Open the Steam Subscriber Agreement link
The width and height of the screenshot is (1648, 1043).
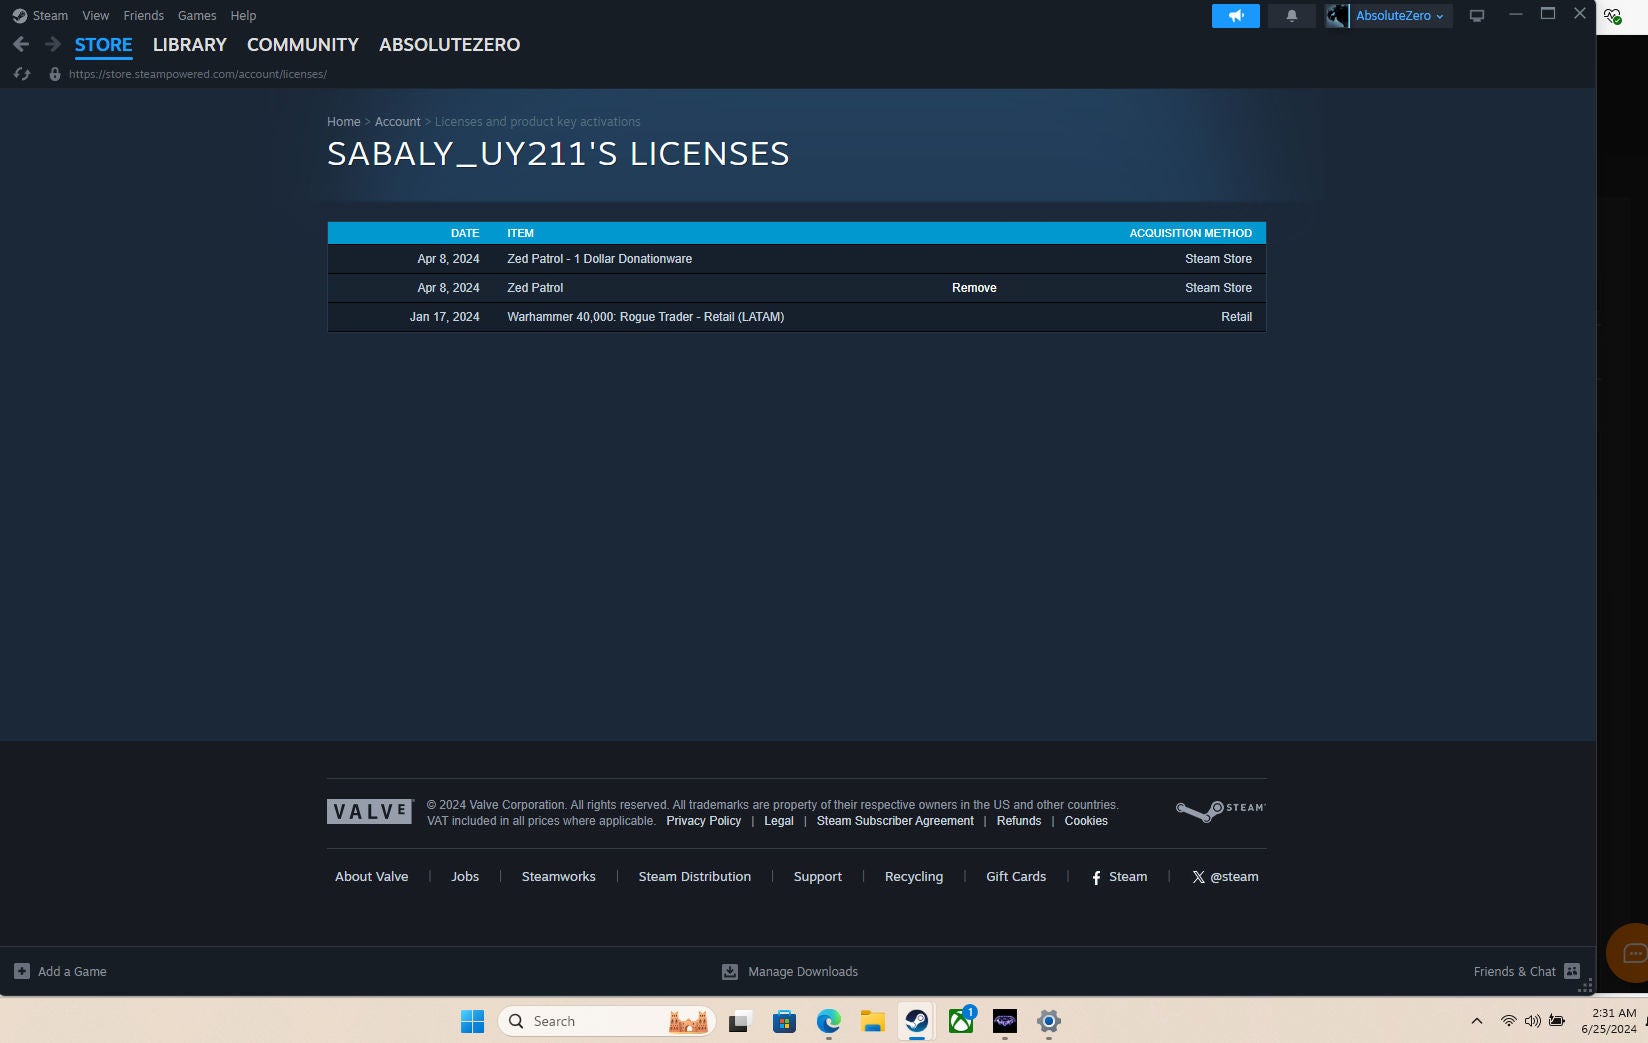point(894,821)
